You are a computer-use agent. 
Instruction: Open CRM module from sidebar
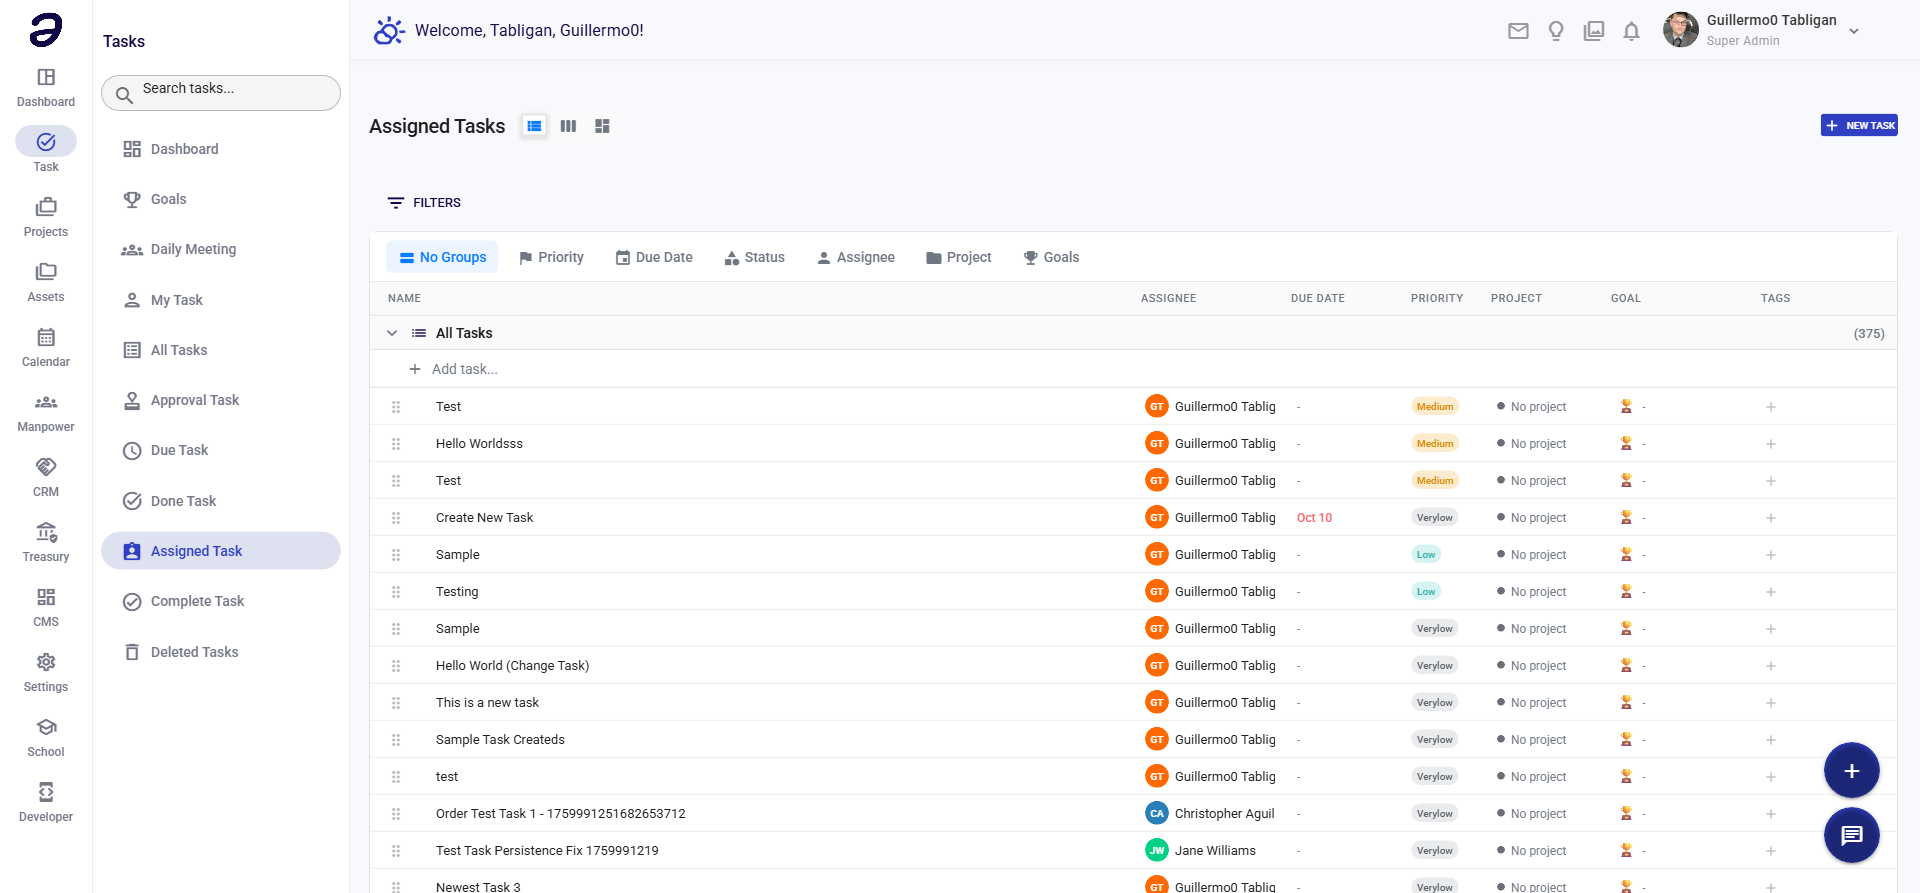coord(46,477)
